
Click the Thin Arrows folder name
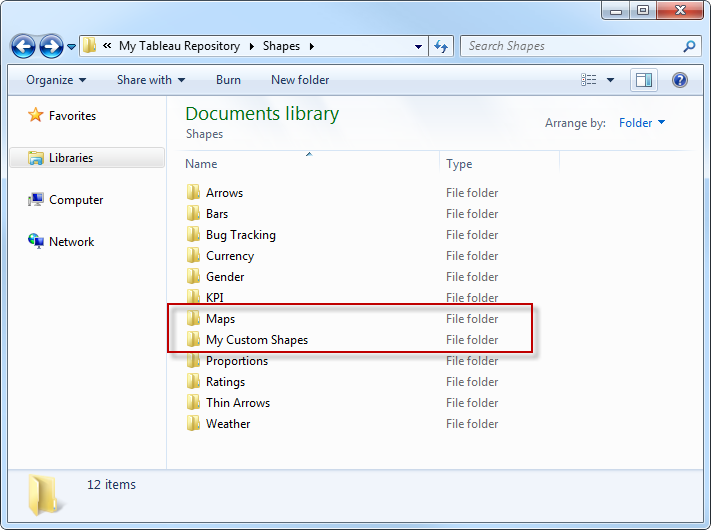pyautogui.click(x=238, y=403)
